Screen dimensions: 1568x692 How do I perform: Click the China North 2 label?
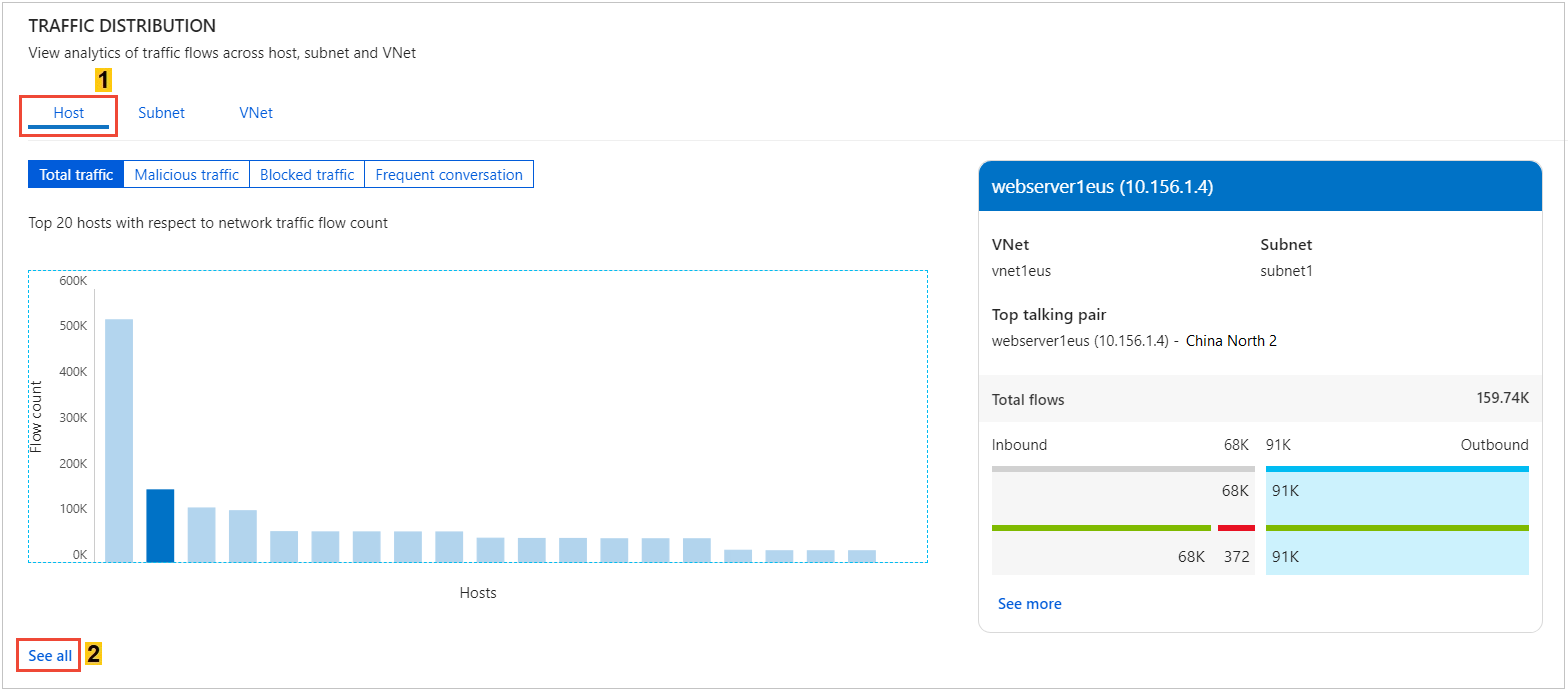[1231, 341]
